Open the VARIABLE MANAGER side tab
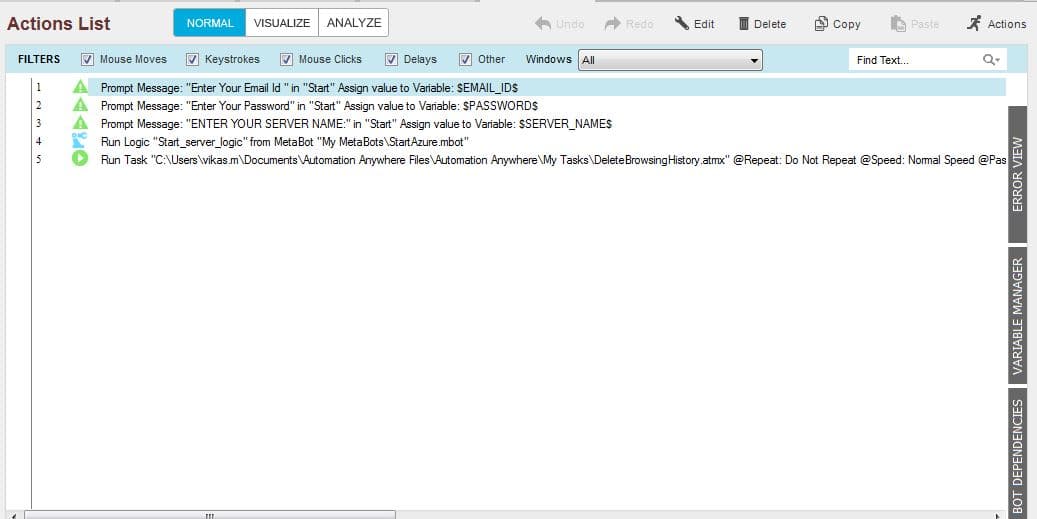Image resolution: width=1037 pixels, height=519 pixels. click(1018, 315)
